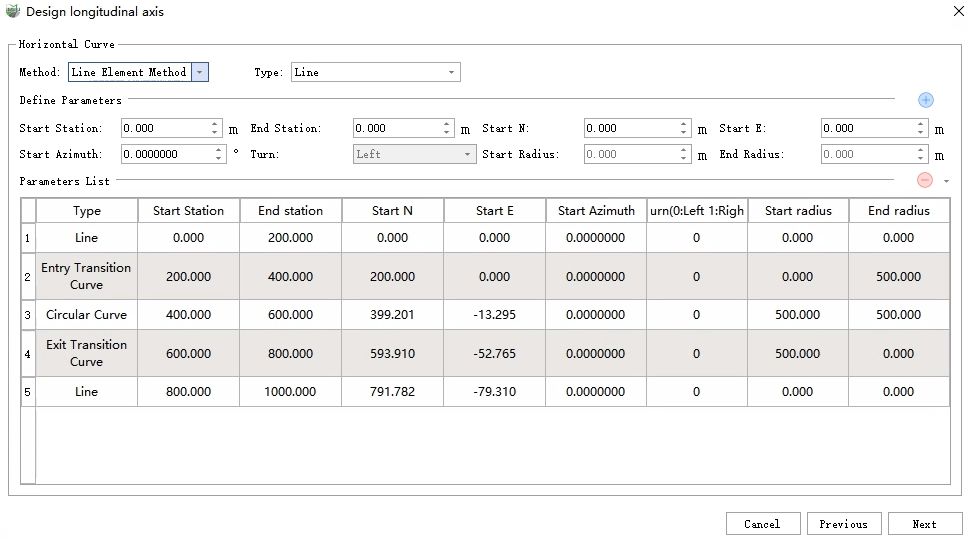This screenshot has width=968, height=541.
Task: Expand the arrow next to remove icon
Action: tap(946, 181)
